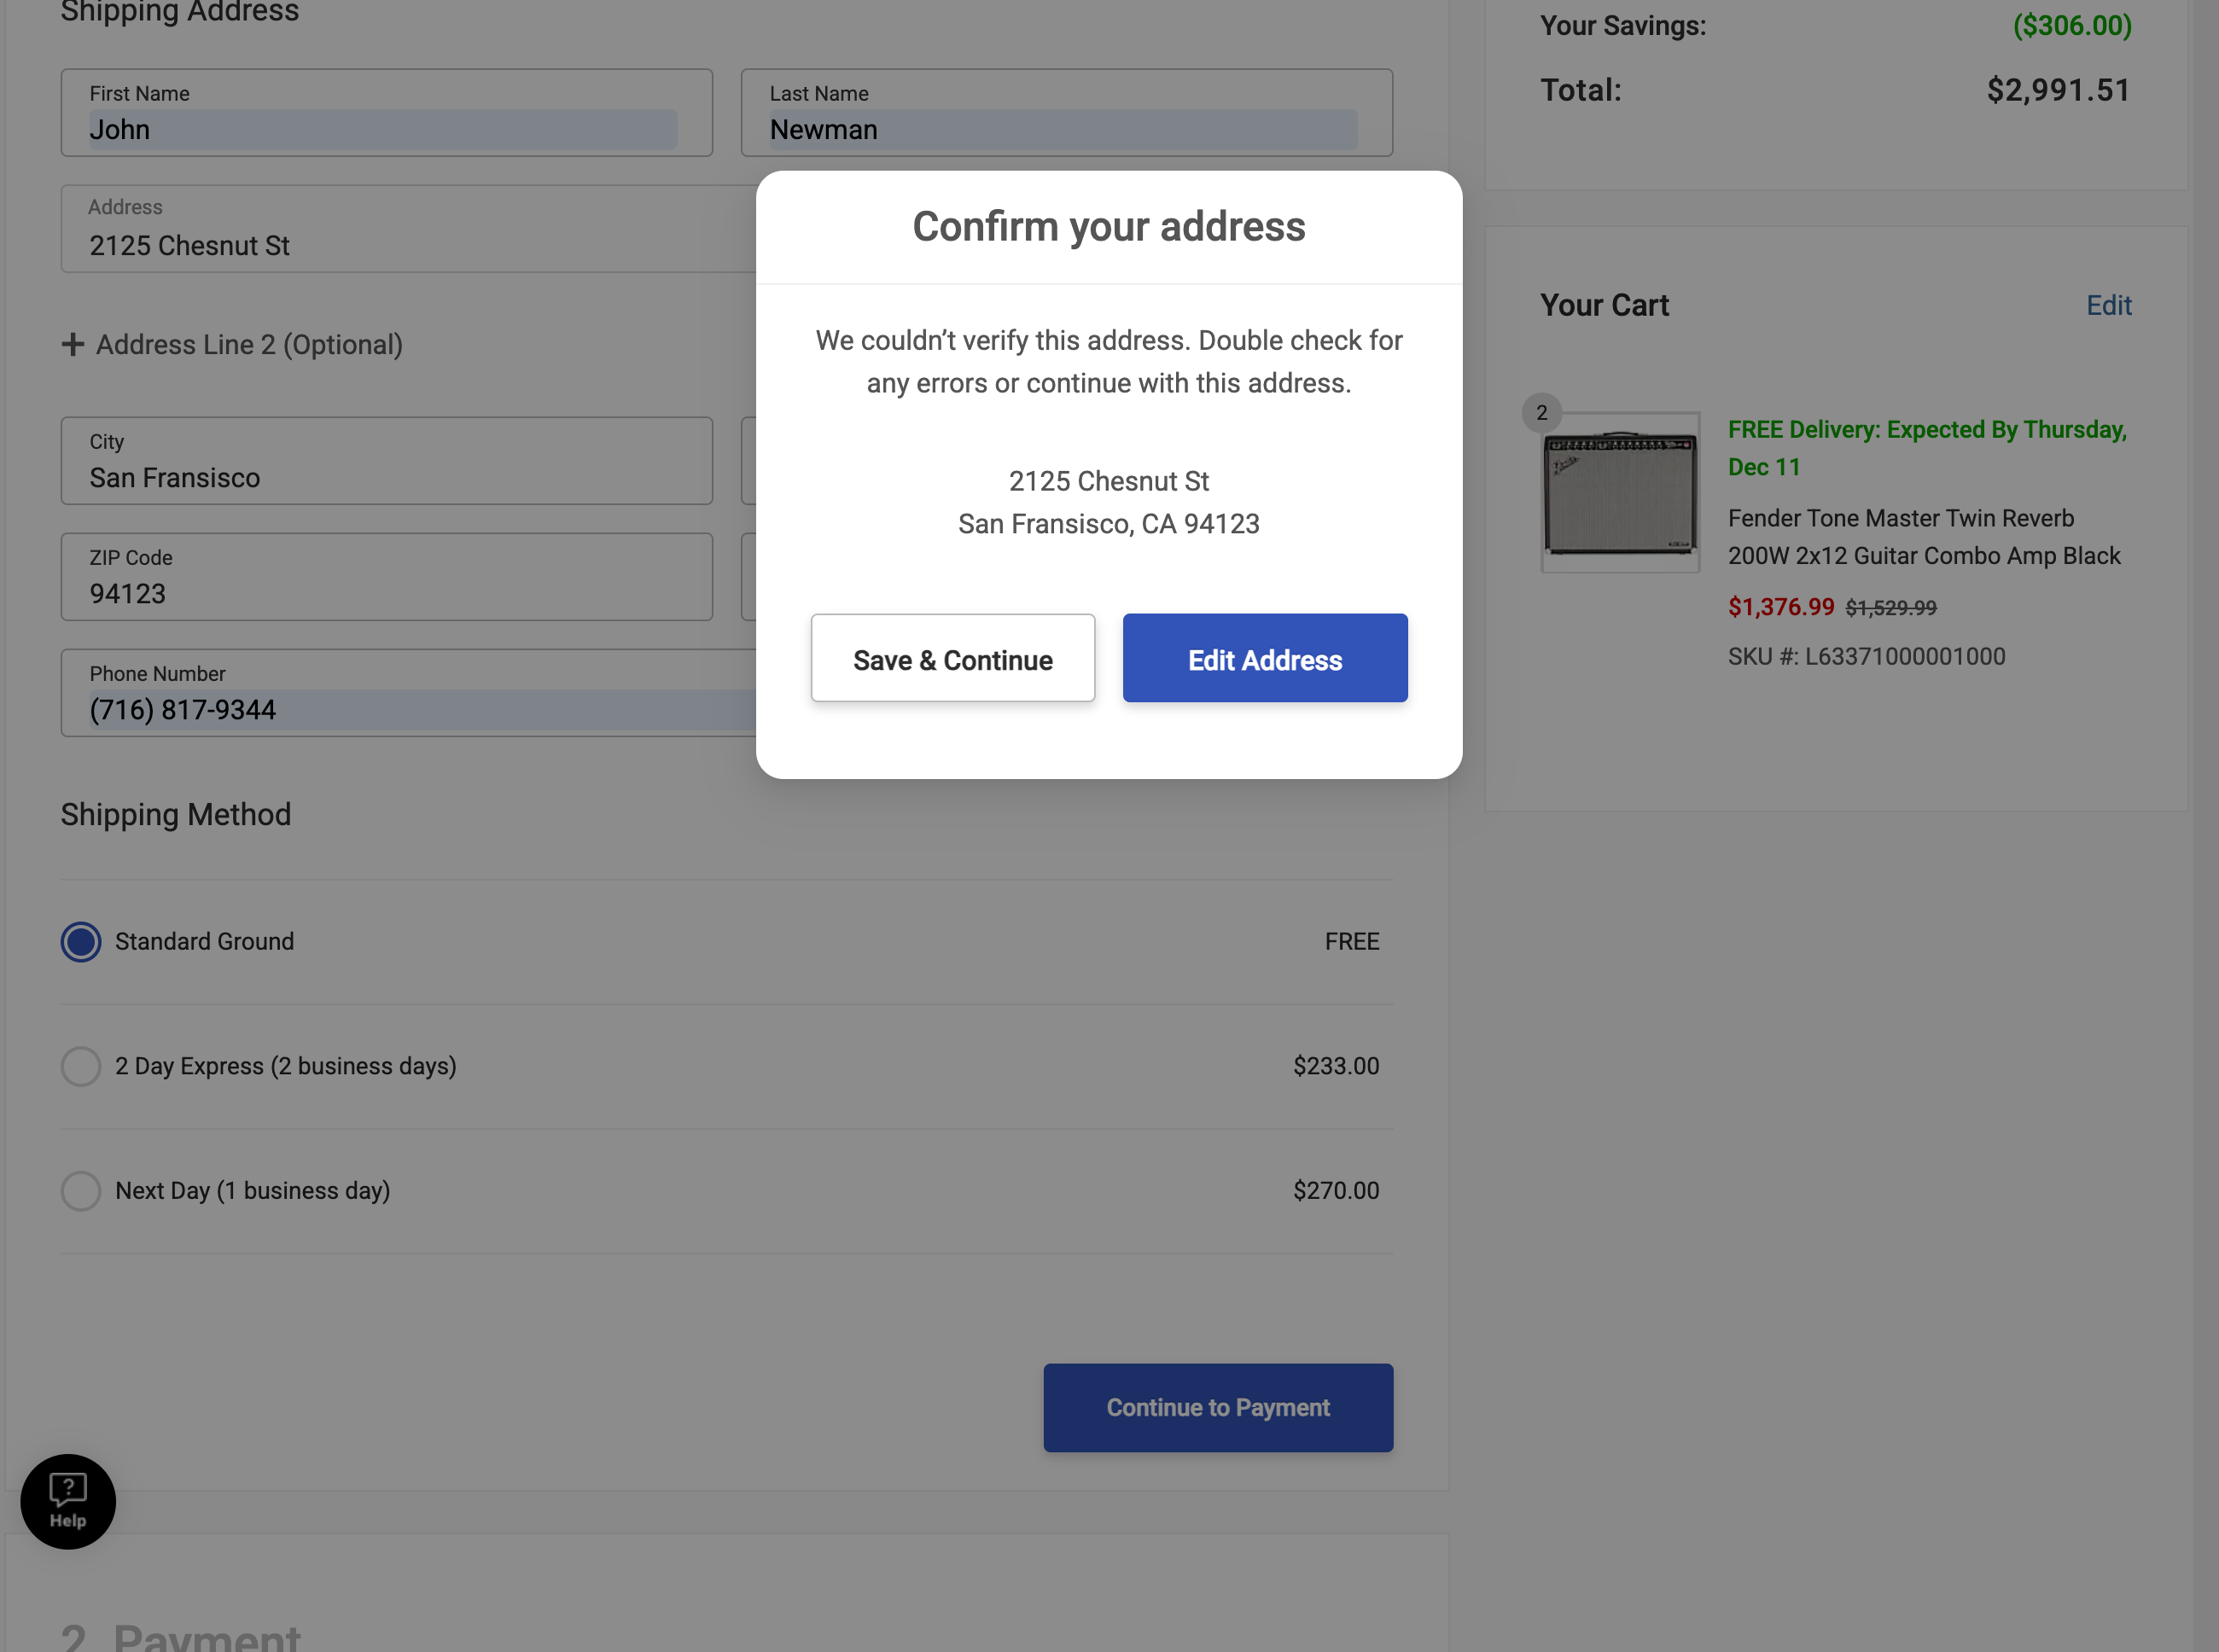The image size is (2219, 1652).
Task: Click the quantity badge on amp image
Action: tap(1541, 412)
